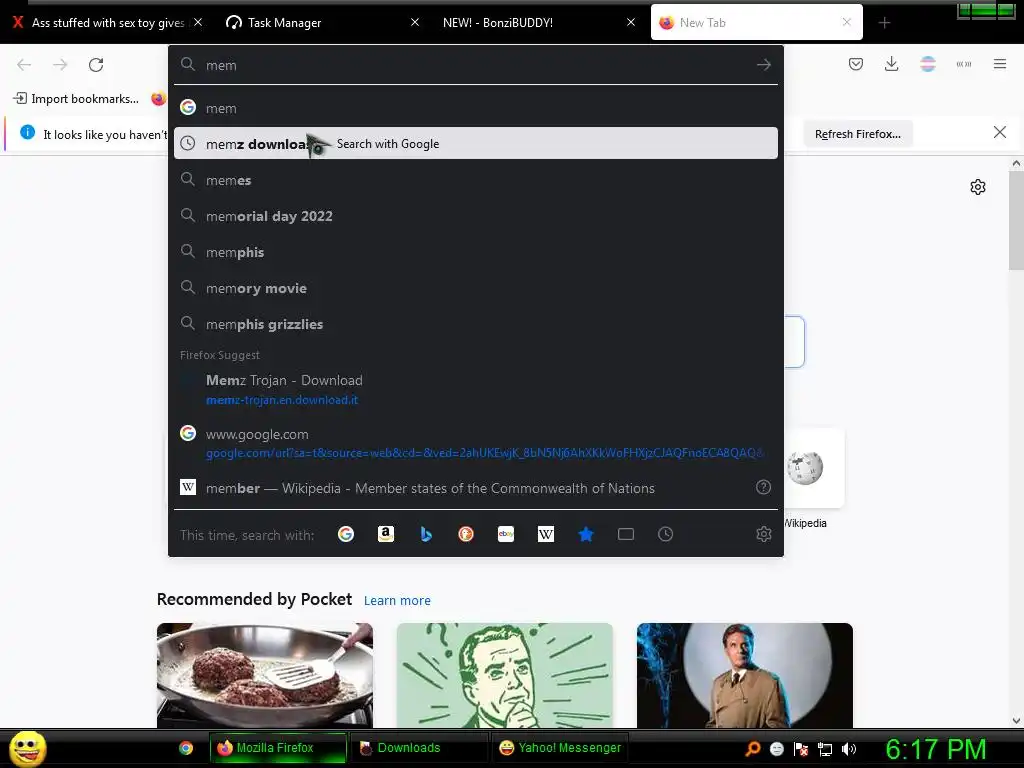Viewport: 1024px width, 768px height.
Task: Open burger patties Pocket story thumbnail
Action: [264, 675]
